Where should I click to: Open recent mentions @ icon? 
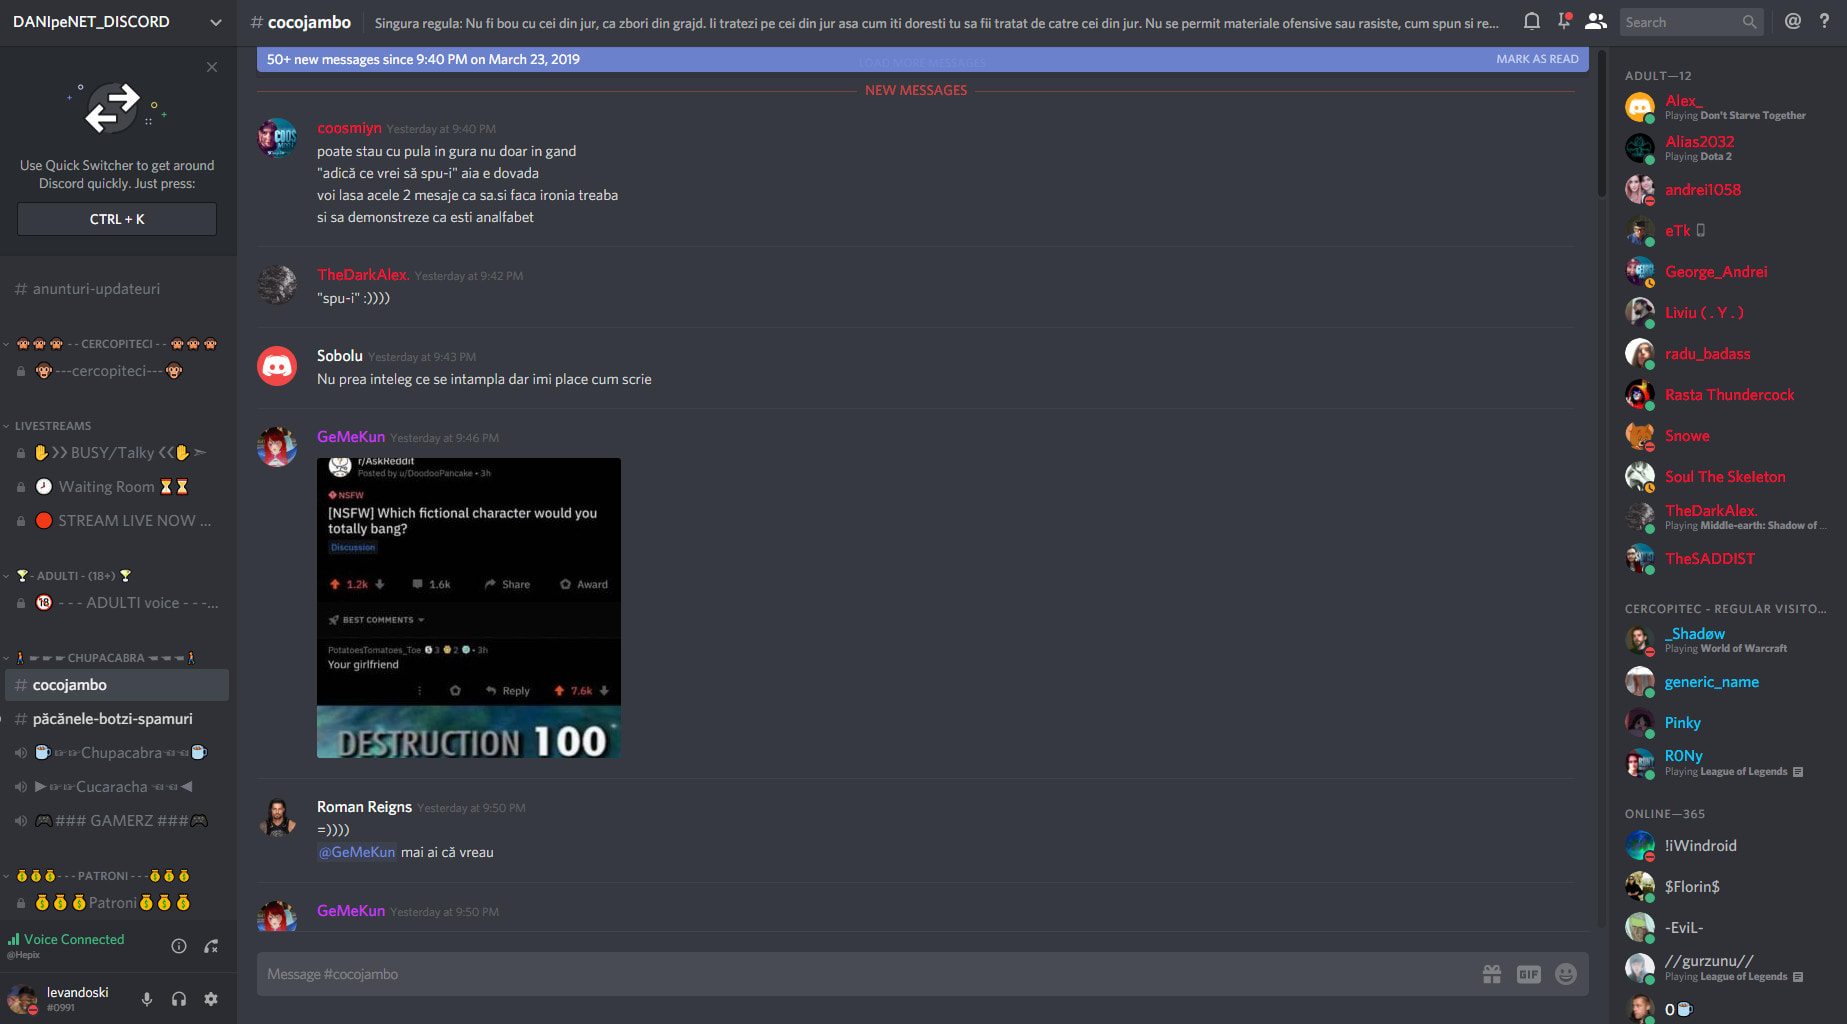[1793, 21]
